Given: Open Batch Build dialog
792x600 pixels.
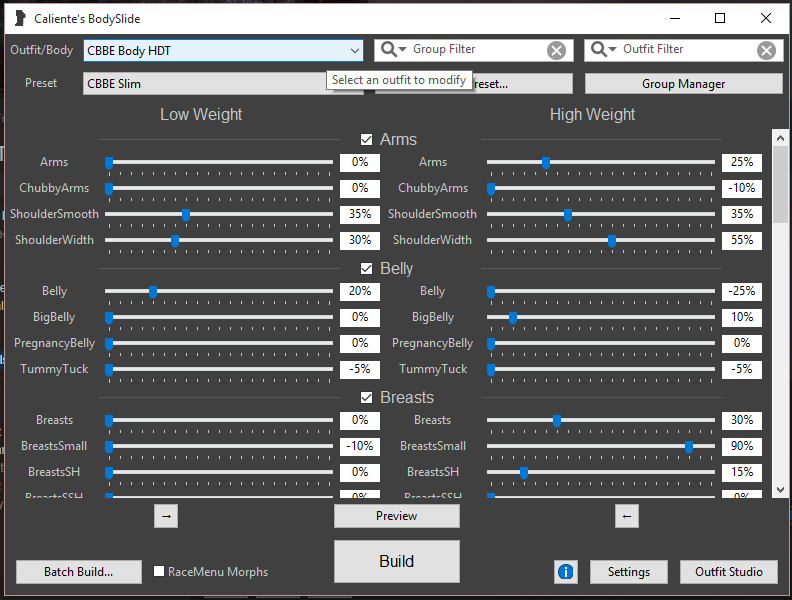Looking at the screenshot, I should tap(78, 572).
